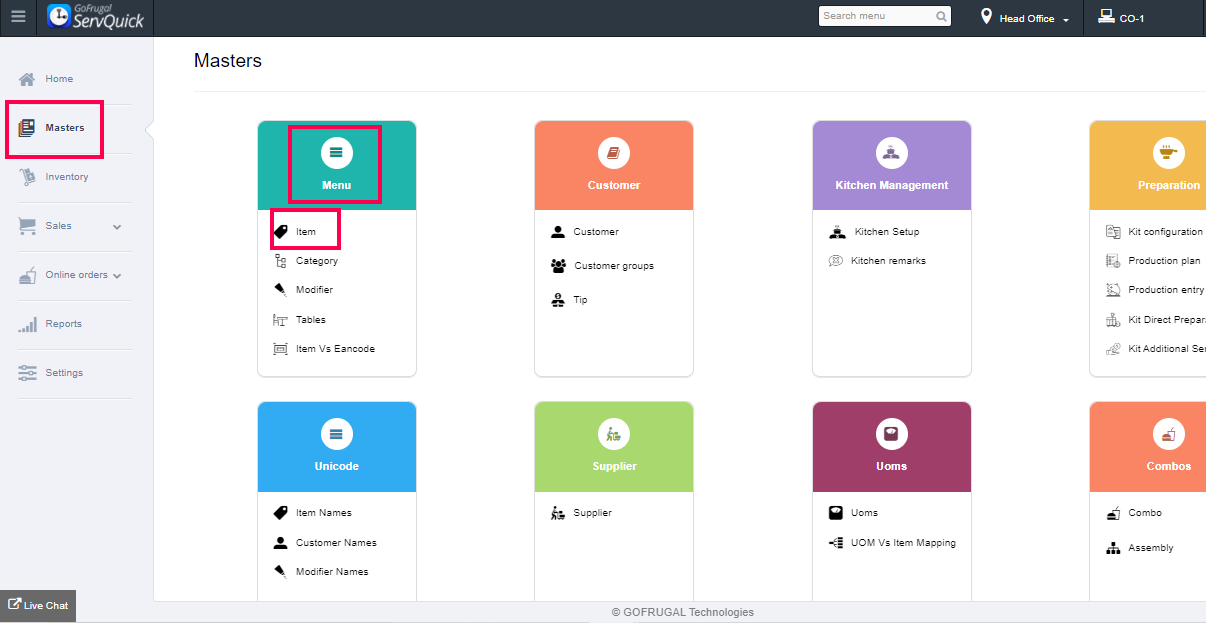Image resolution: width=1206 pixels, height=623 pixels.
Task: Open the Supplier link under Supplier
Action: coord(593,513)
